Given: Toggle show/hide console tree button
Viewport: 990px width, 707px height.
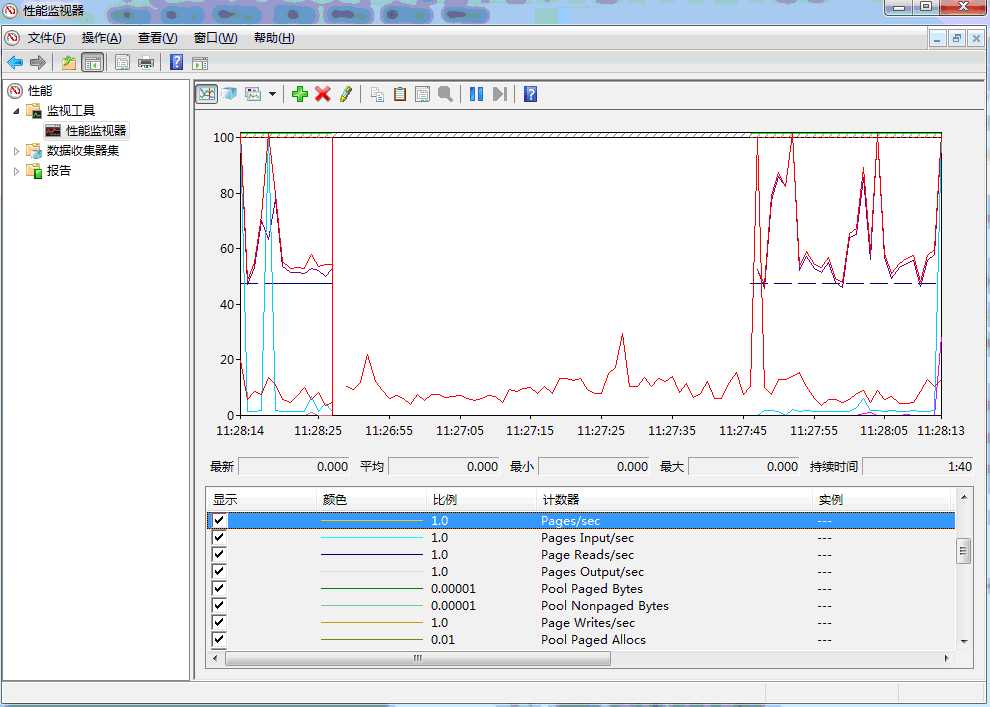Looking at the screenshot, I should 92,62.
